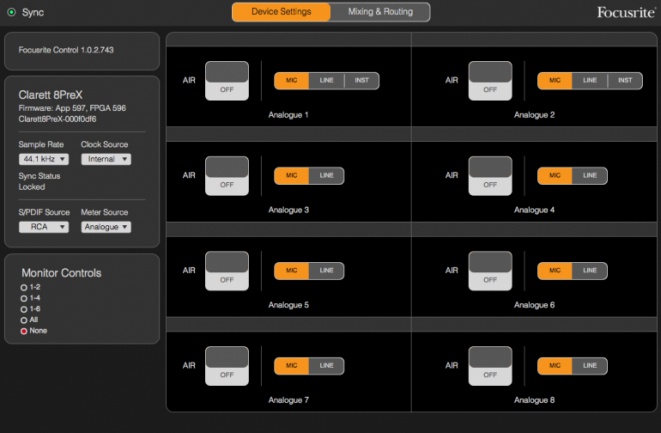Turn on AIR for Analogue 5
The height and width of the screenshot is (433, 661).
227,271
